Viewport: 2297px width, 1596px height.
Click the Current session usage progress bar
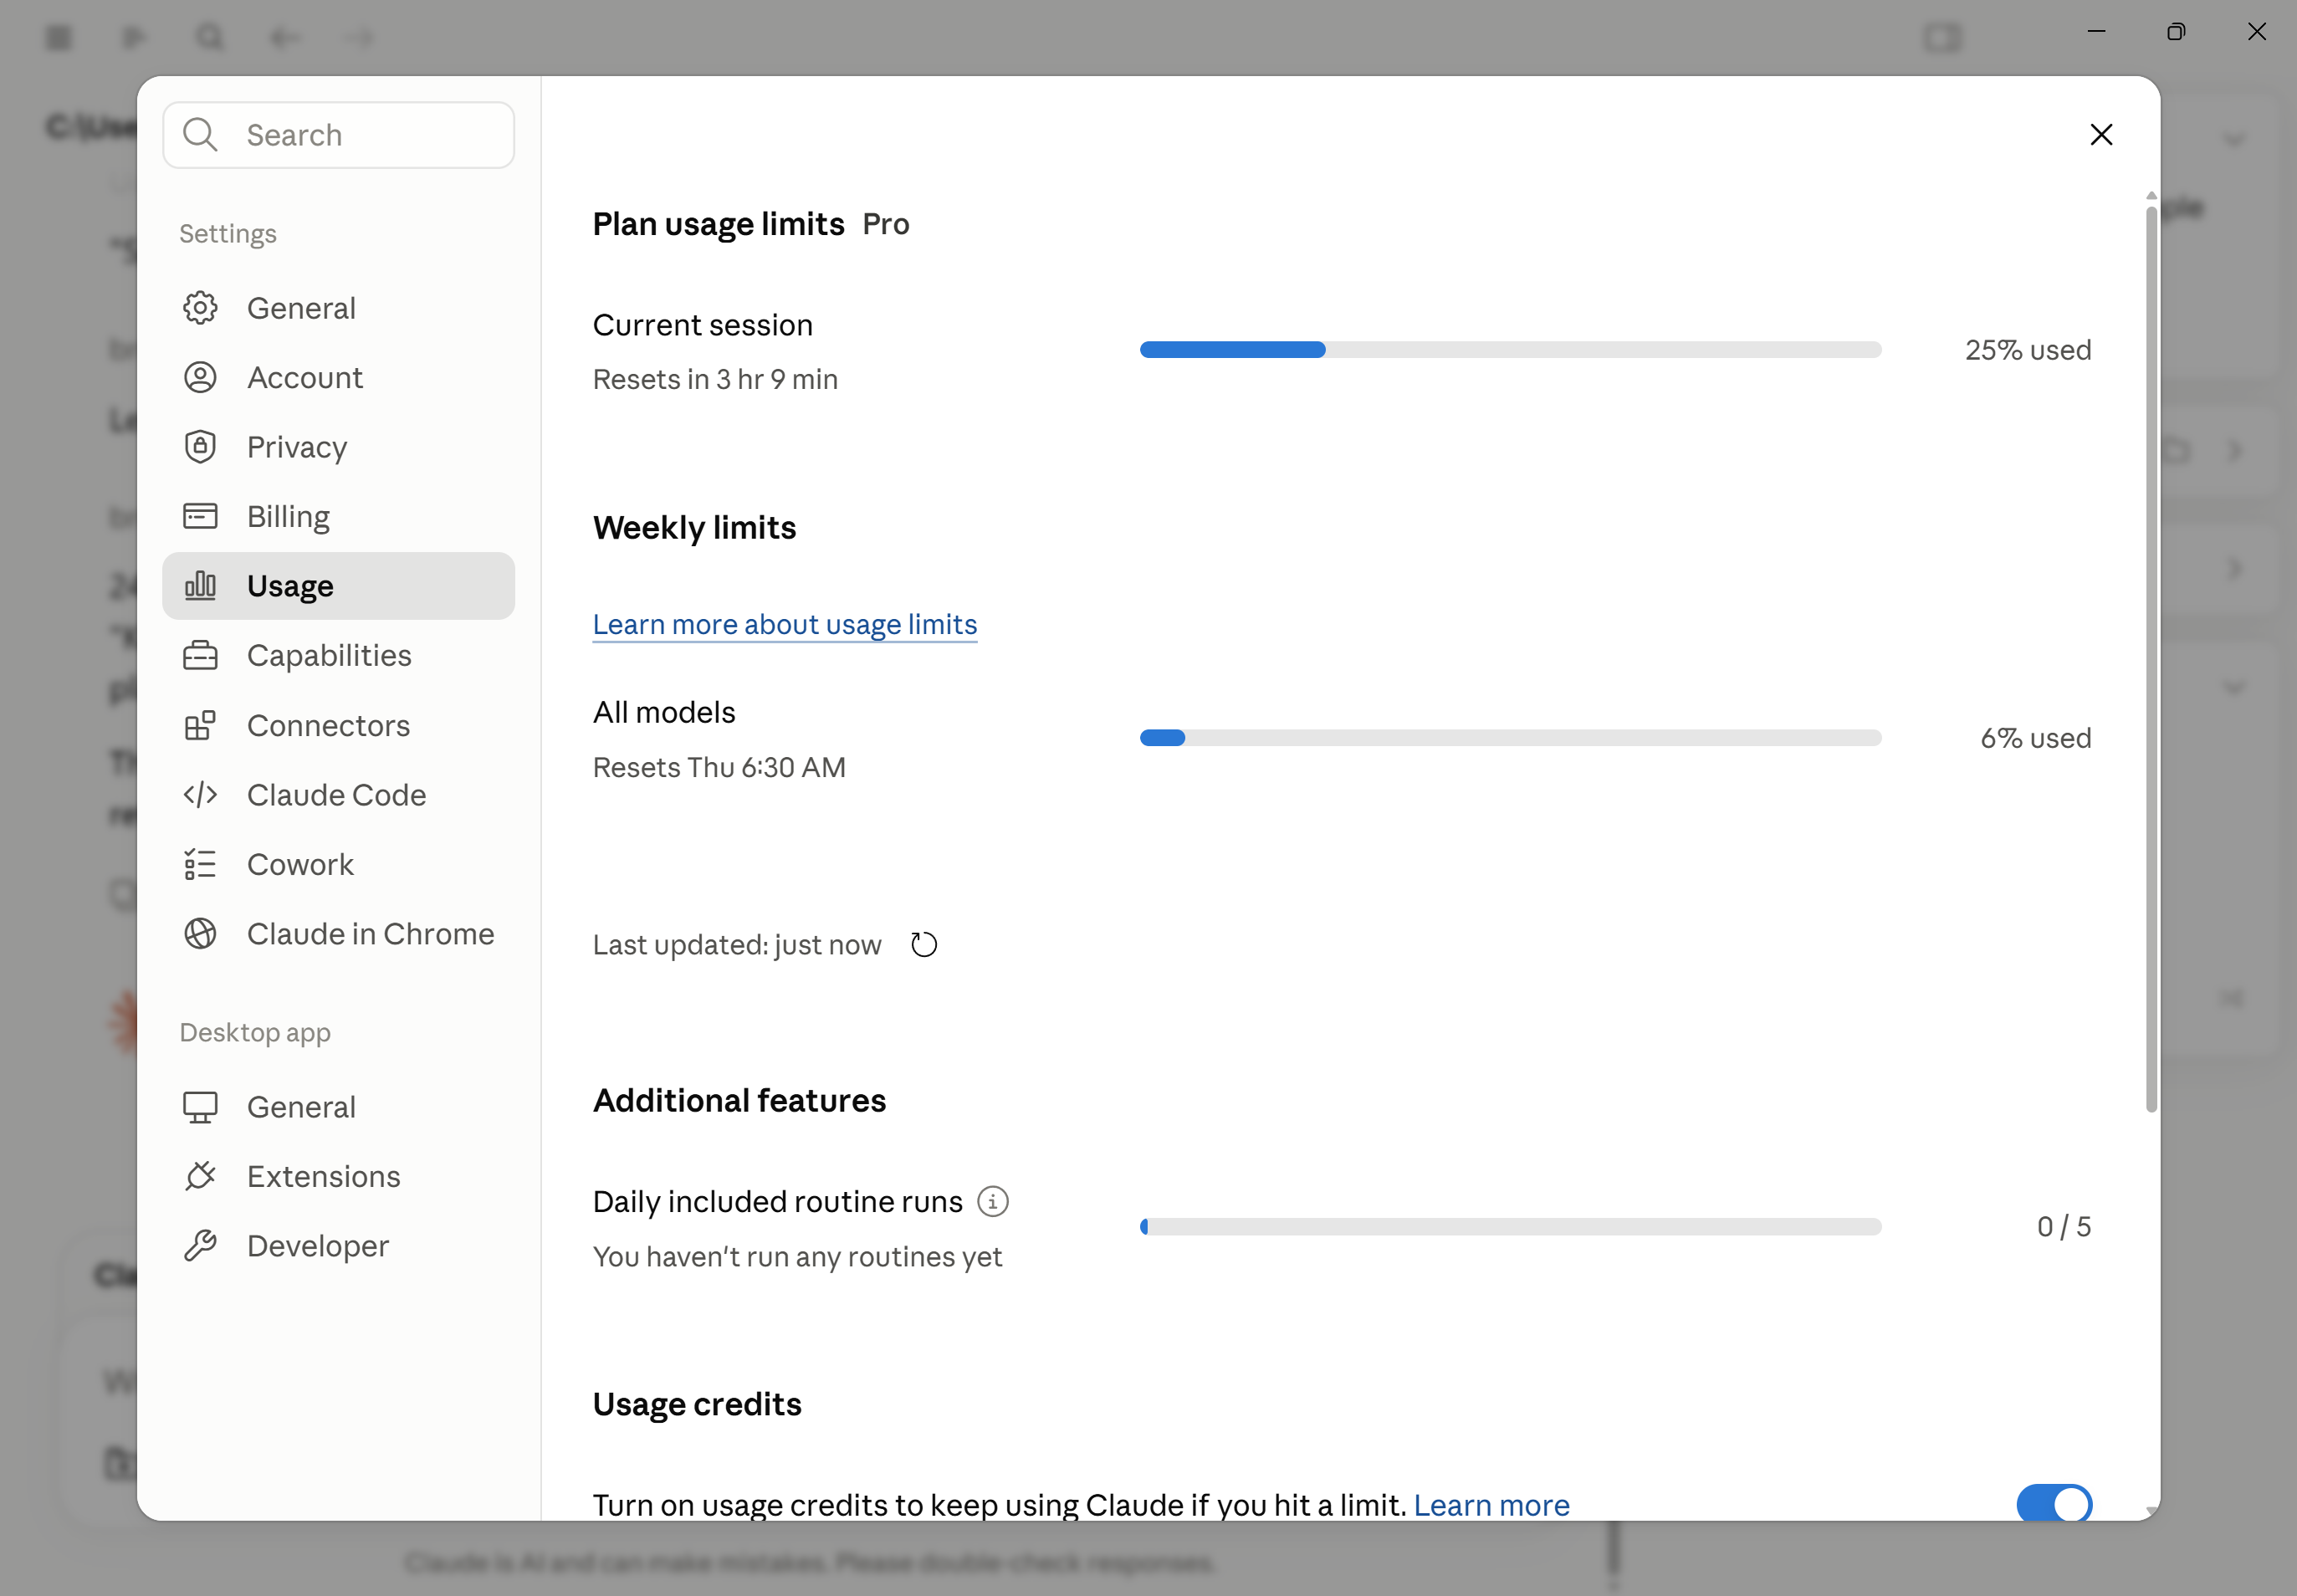[1510, 350]
